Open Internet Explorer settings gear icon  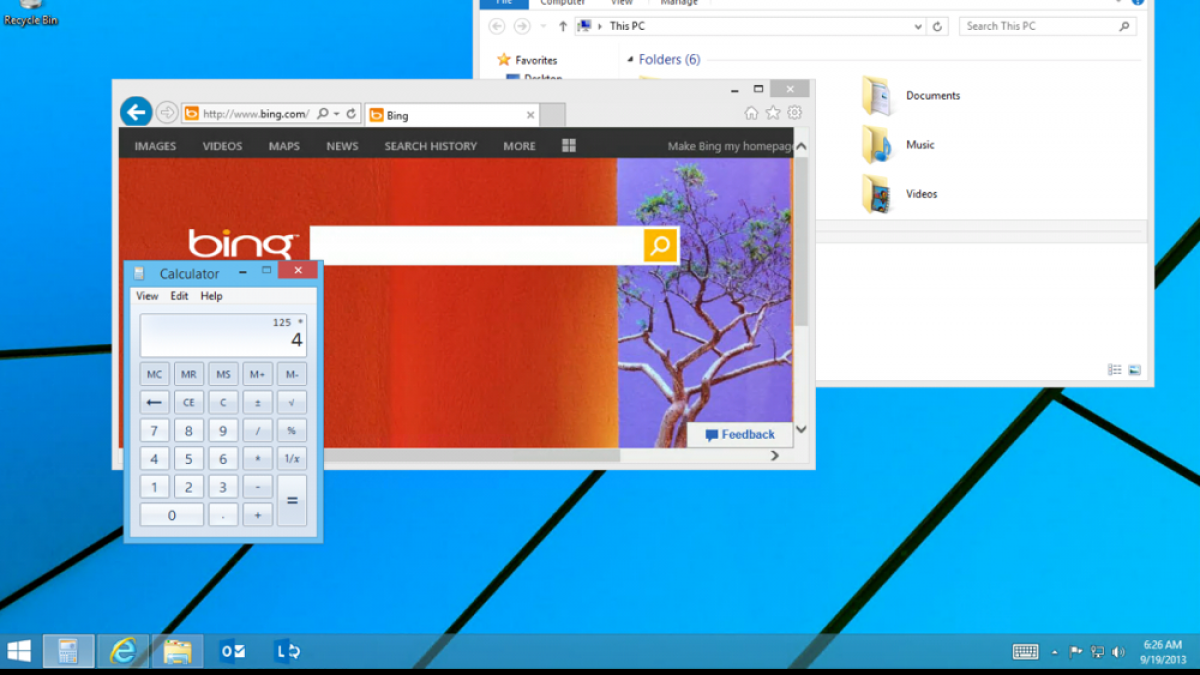[795, 113]
